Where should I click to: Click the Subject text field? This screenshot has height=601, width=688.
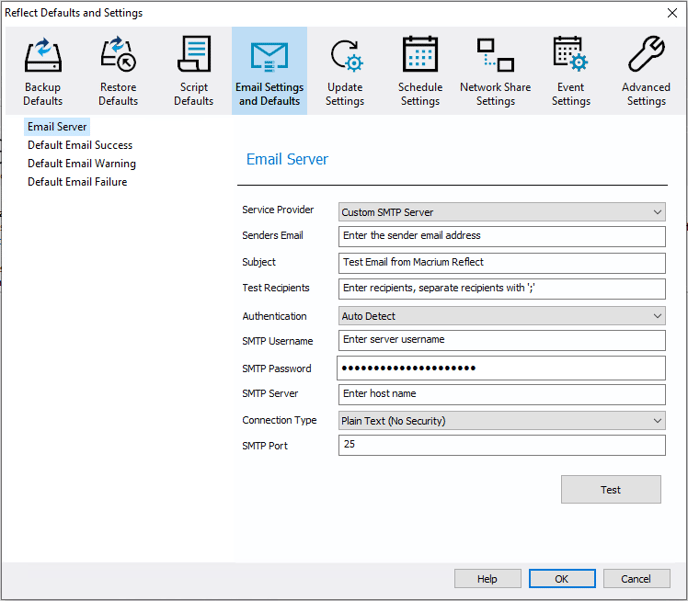(502, 263)
